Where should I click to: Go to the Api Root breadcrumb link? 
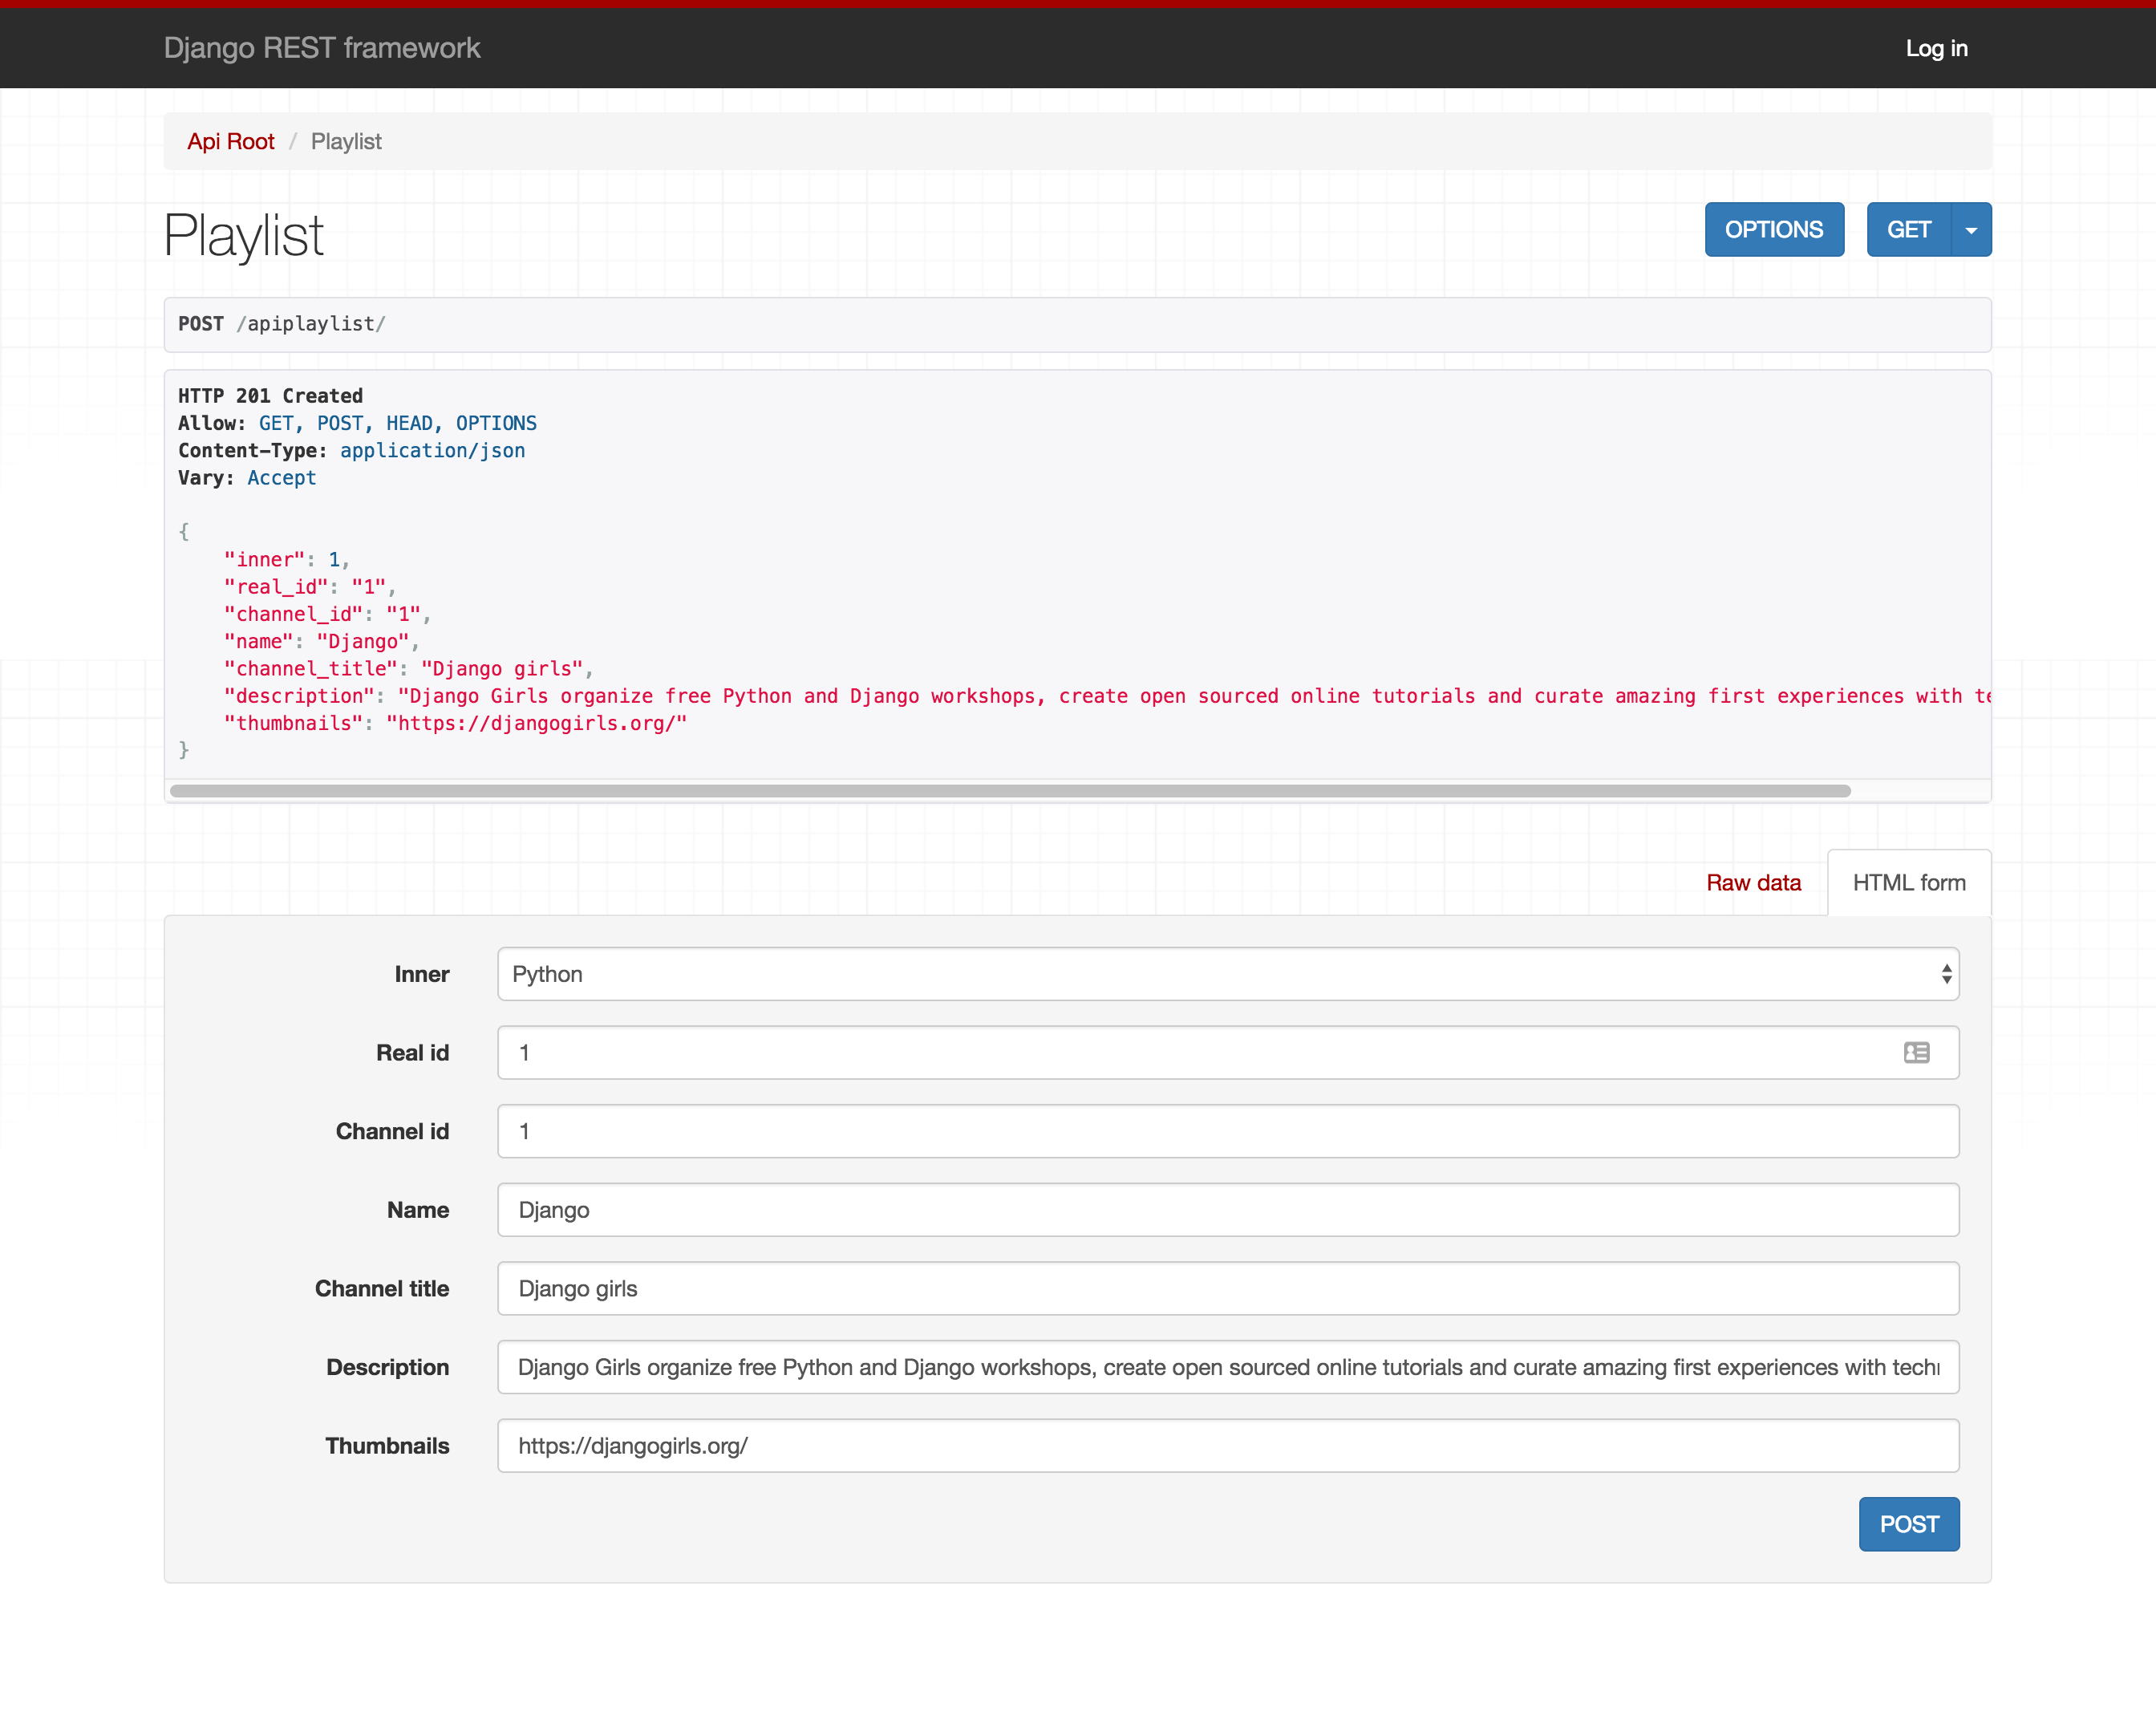click(231, 142)
